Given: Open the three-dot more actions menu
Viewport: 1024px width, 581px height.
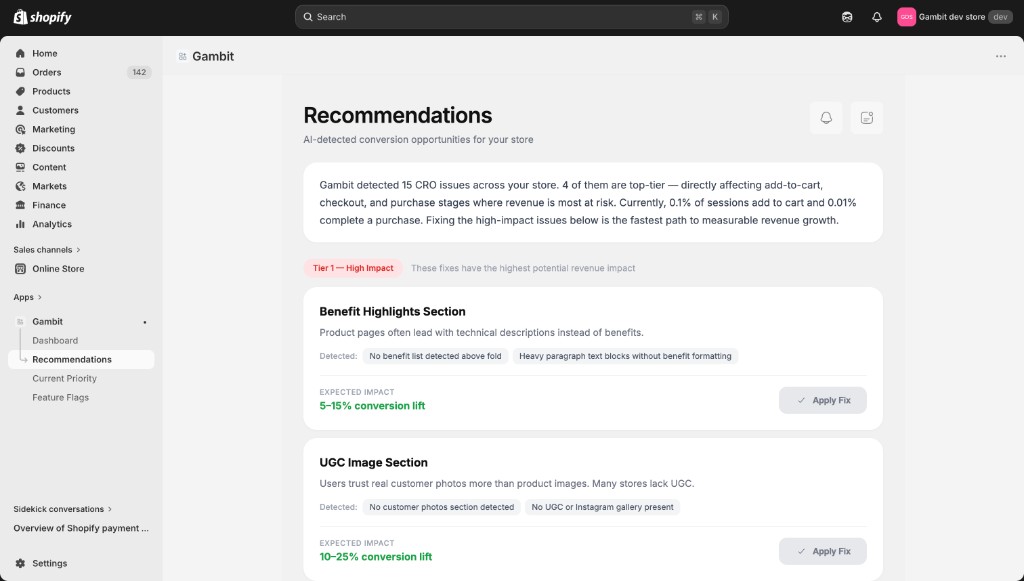Looking at the screenshot, I should (x=1000, y=56).
